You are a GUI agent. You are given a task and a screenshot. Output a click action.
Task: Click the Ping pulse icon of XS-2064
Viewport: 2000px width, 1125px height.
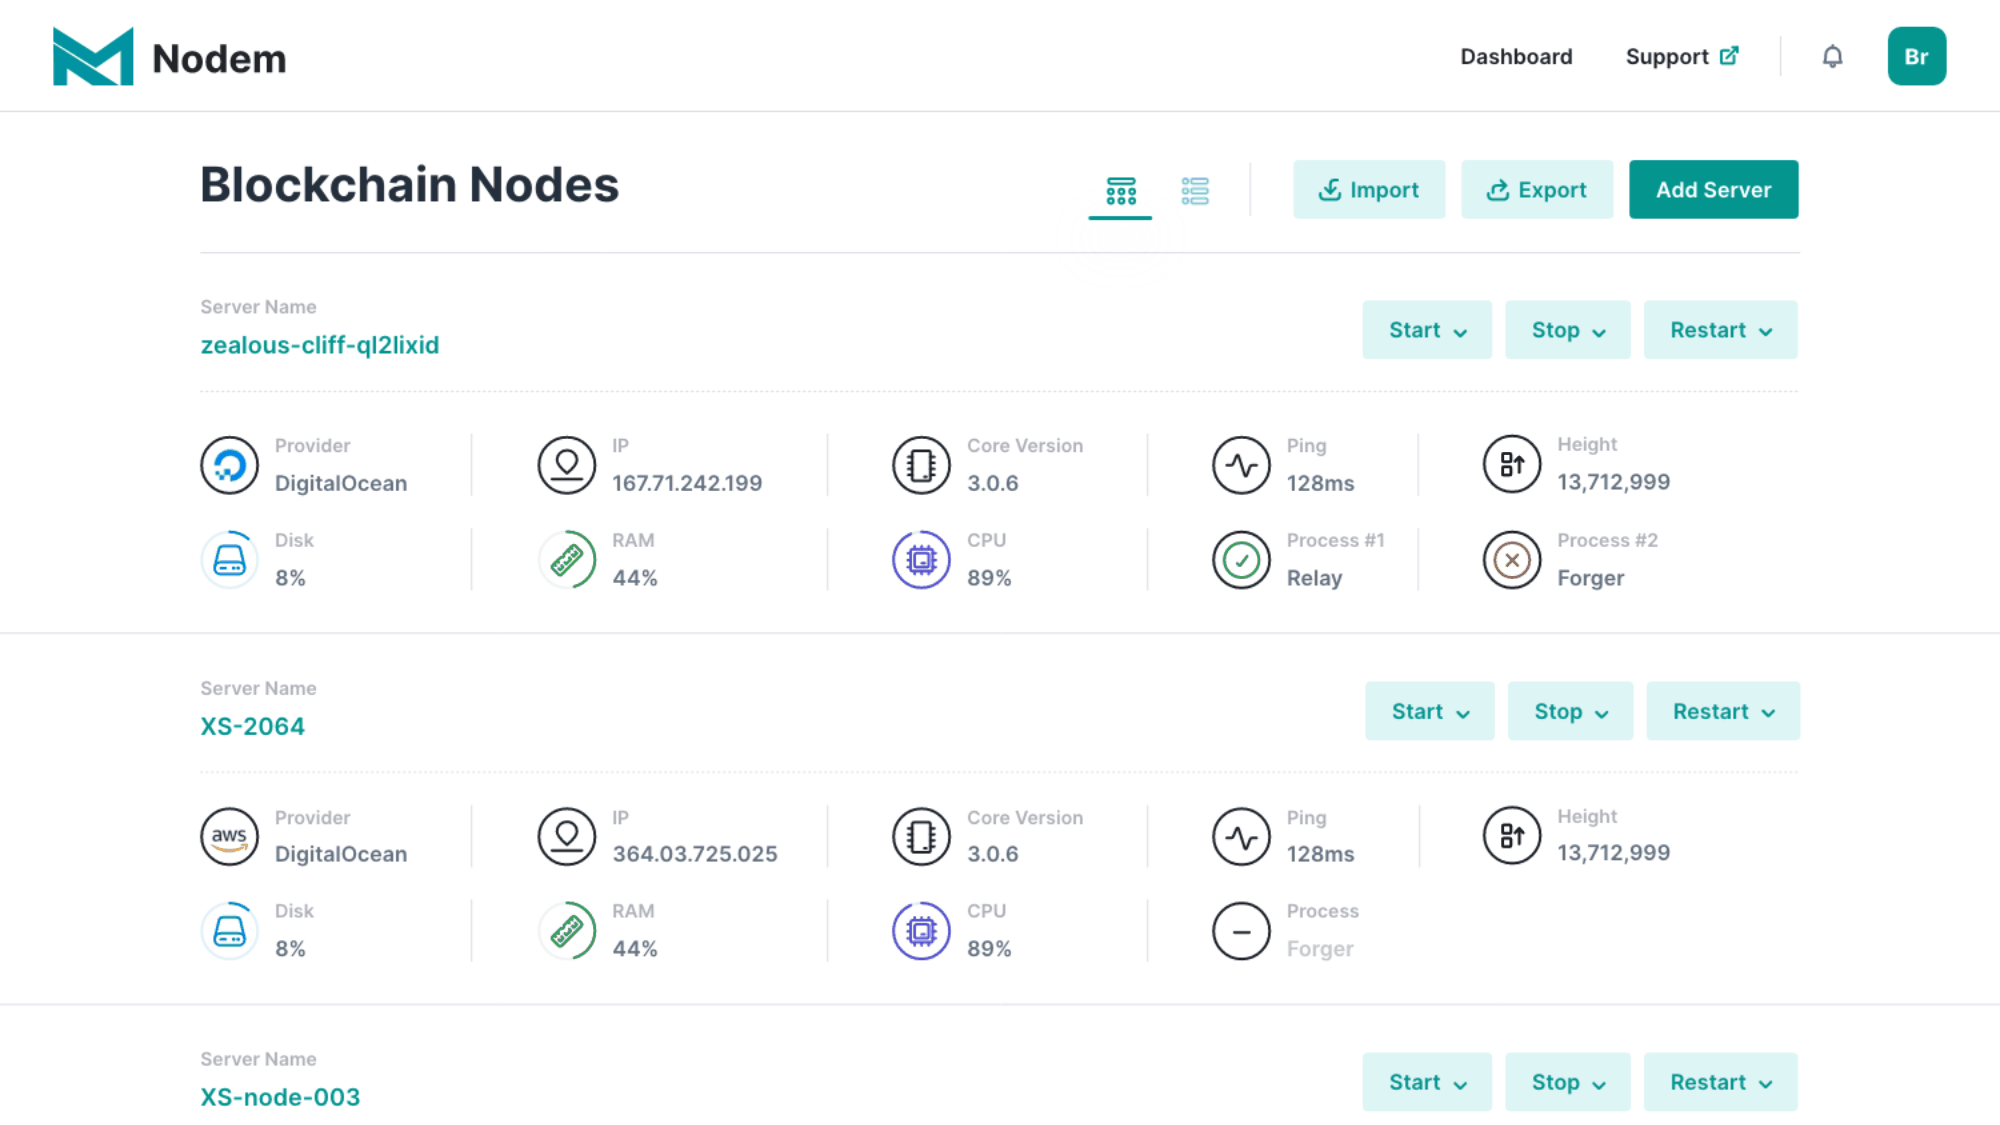pyautogui.click(x=1241, y=836)
